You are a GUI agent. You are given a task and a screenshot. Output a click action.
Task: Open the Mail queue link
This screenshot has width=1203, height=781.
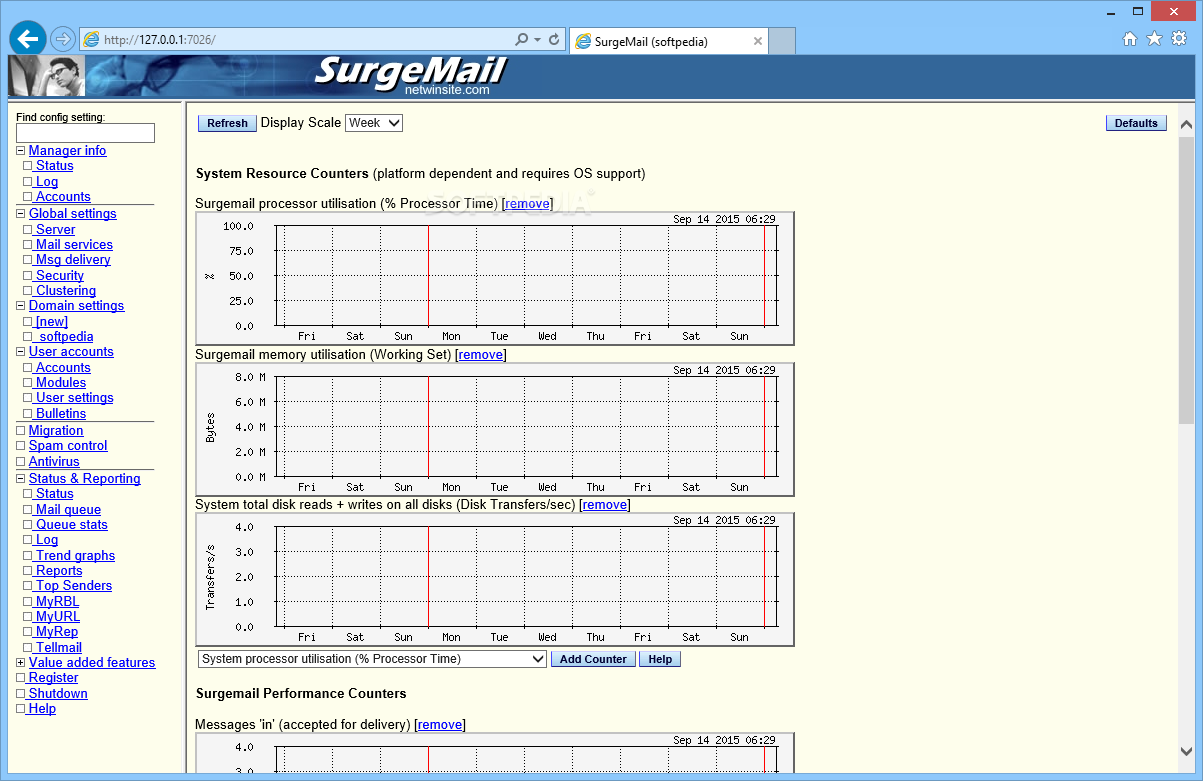tap(68, 510)
